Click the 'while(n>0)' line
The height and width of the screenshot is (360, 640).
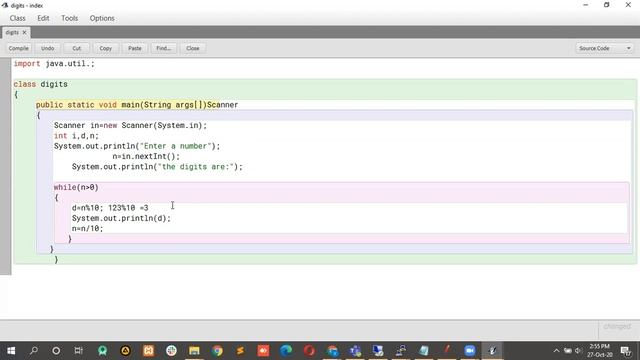(76, 187)
